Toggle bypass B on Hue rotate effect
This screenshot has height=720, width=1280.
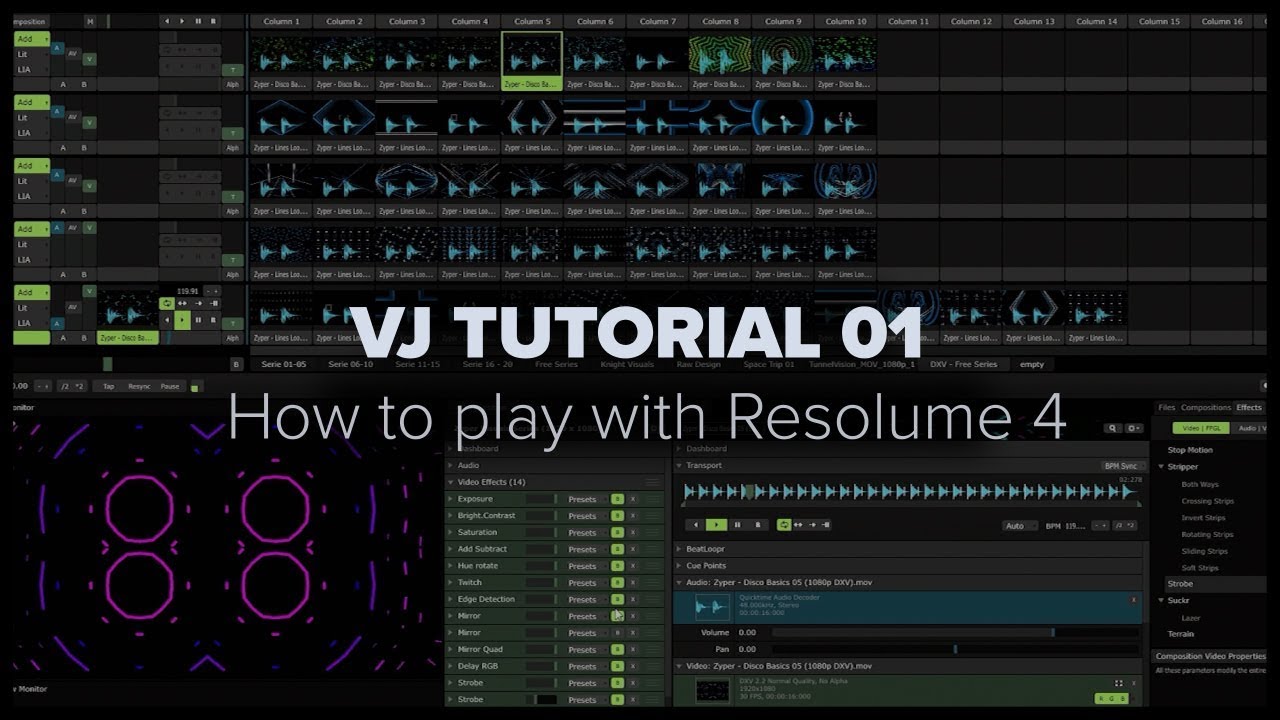point(617,566)
